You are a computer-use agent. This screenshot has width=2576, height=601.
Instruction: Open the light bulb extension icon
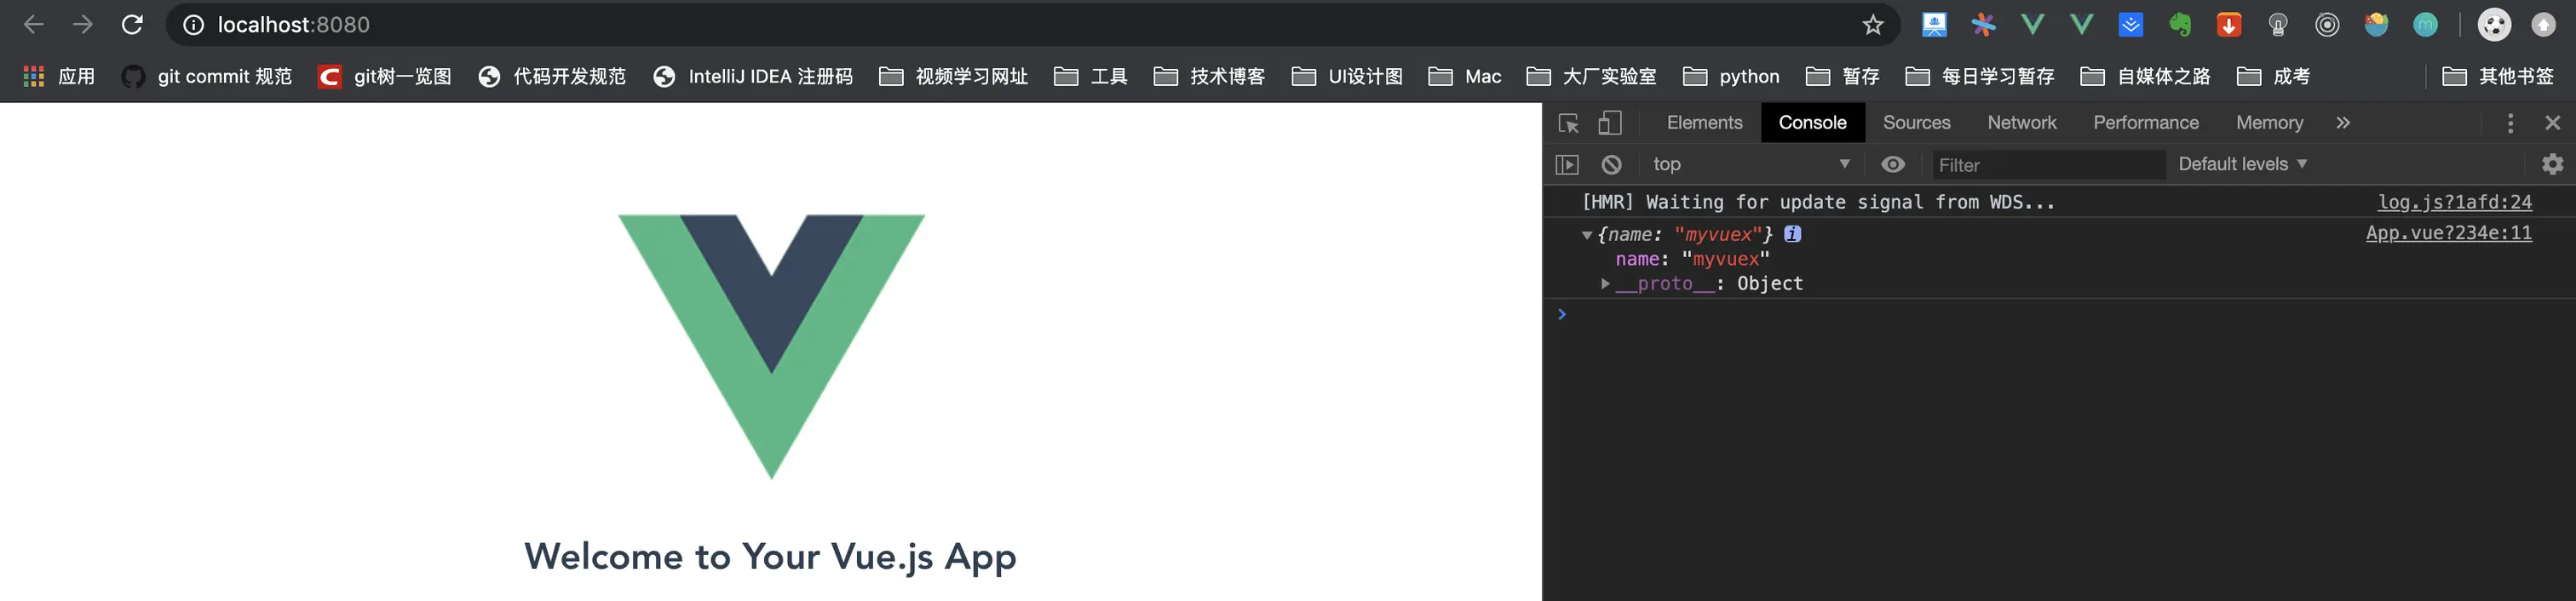click(x=2278, y=25)
